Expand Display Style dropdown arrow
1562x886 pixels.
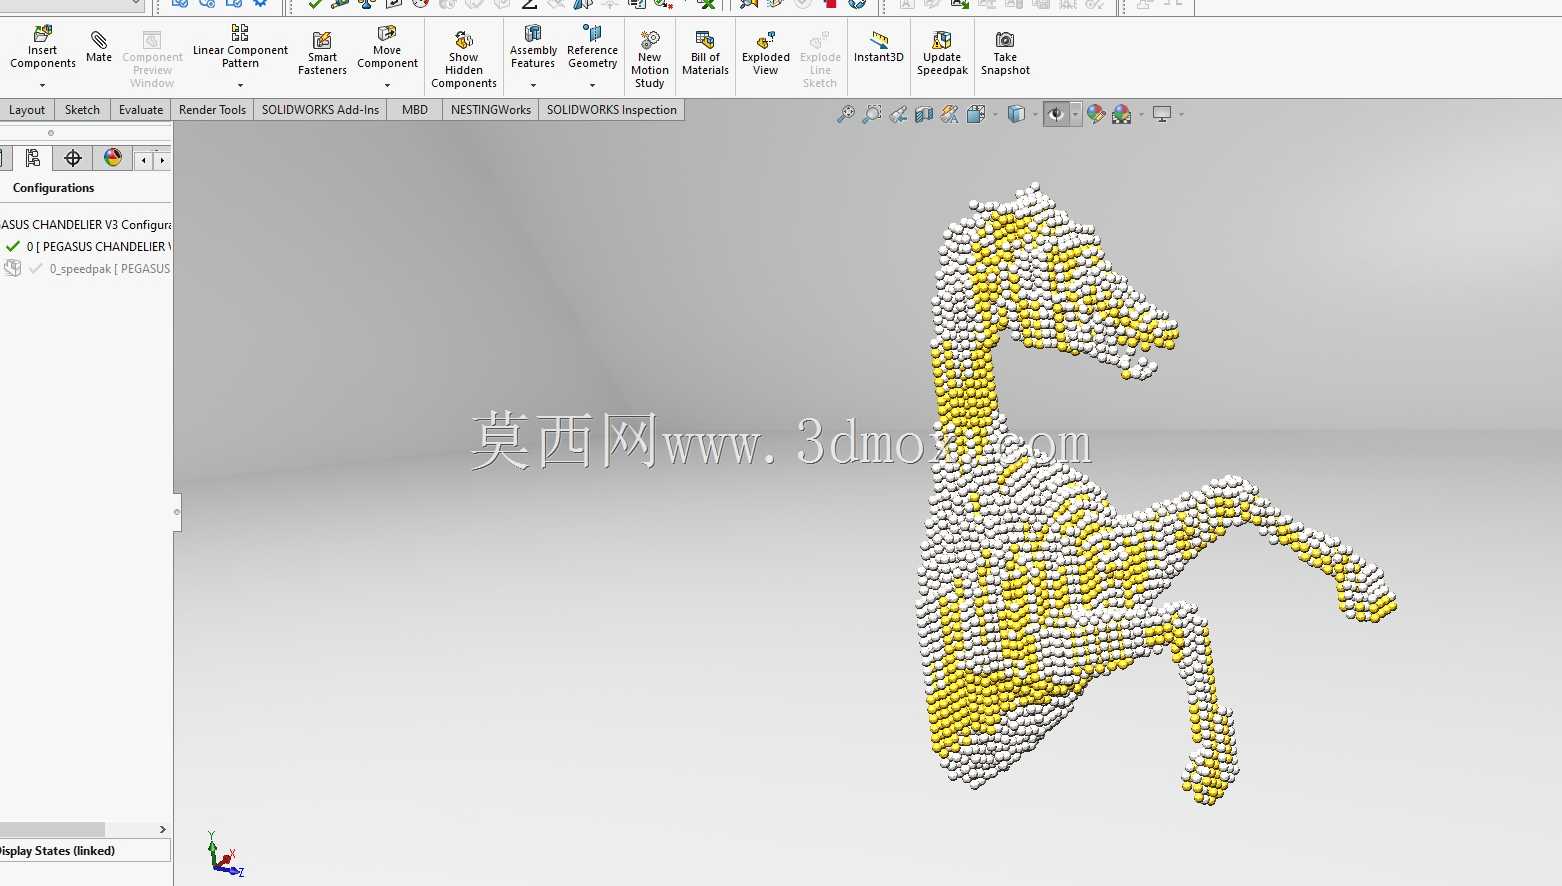point(1035,114)
